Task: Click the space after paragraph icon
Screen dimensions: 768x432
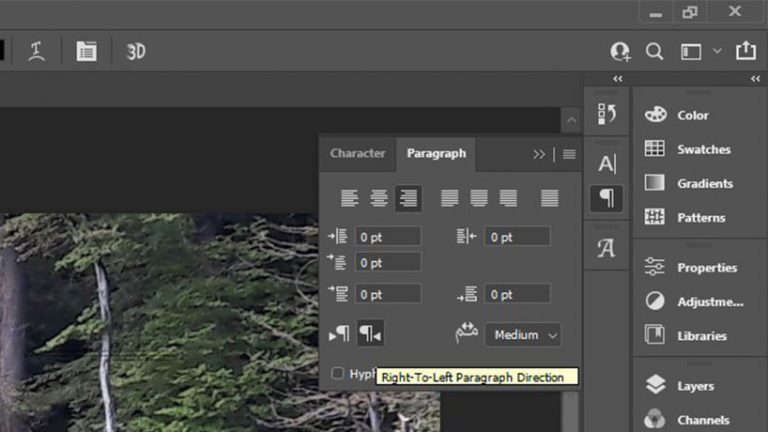Action: tap(466, 294)
